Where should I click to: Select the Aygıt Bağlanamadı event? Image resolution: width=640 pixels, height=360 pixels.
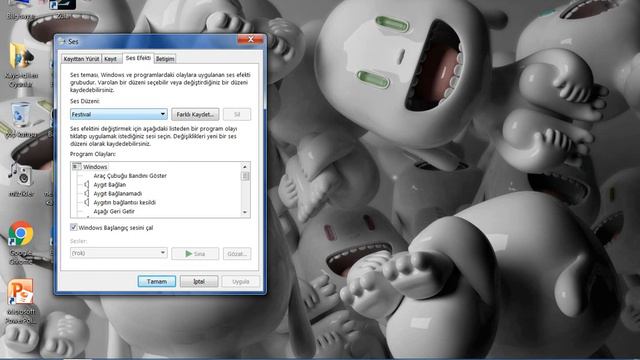point(118,193)
